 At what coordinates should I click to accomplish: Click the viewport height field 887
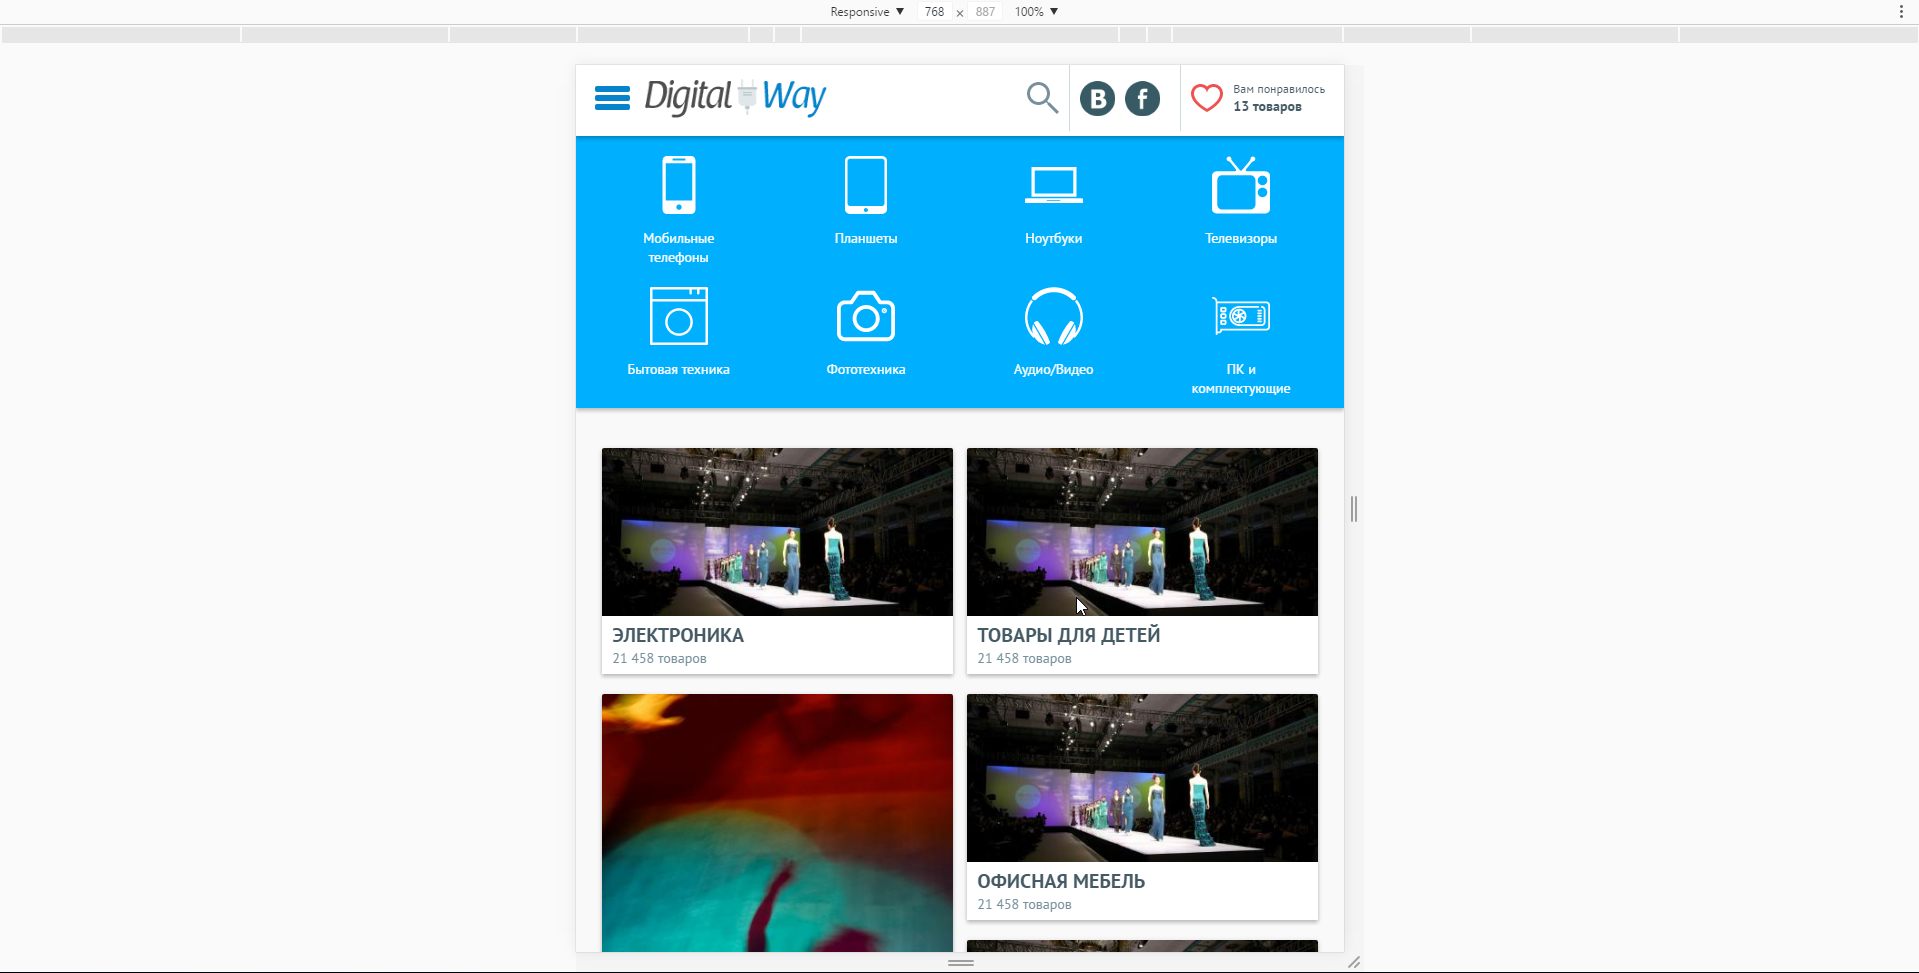[985, 12]
